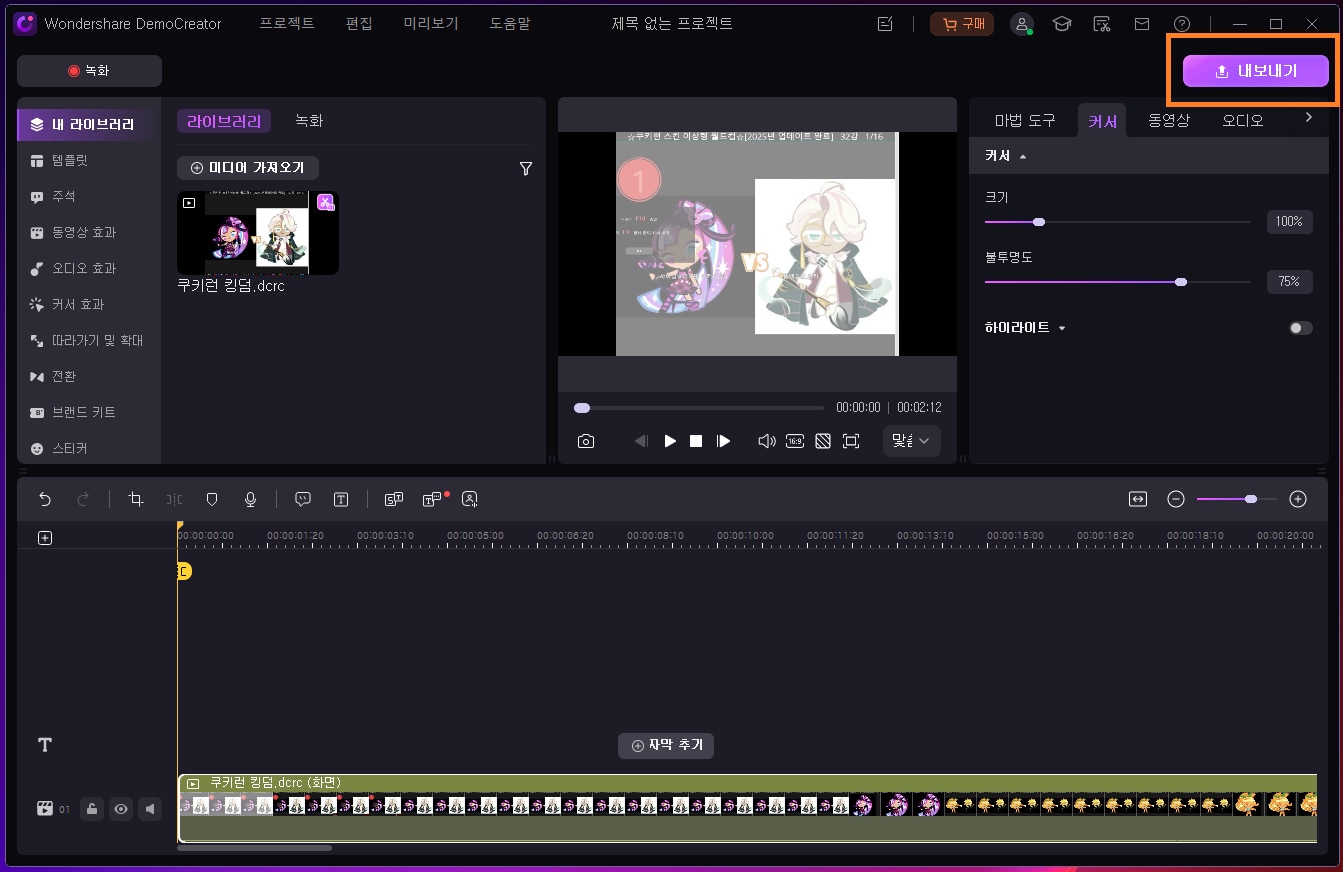
Task: Zoom in the timeline with plus icon
Action: (x=1298, y=499)
